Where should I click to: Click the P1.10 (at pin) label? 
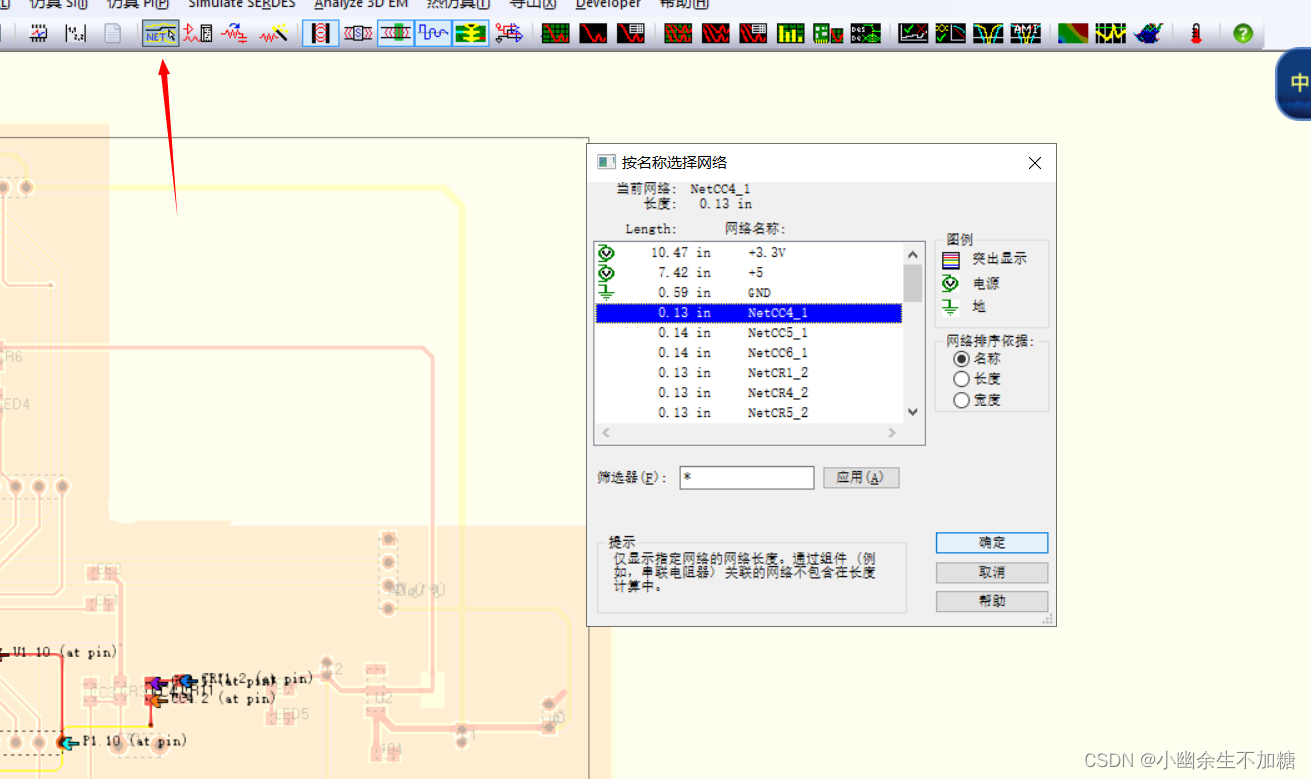[x=134, y=741]
